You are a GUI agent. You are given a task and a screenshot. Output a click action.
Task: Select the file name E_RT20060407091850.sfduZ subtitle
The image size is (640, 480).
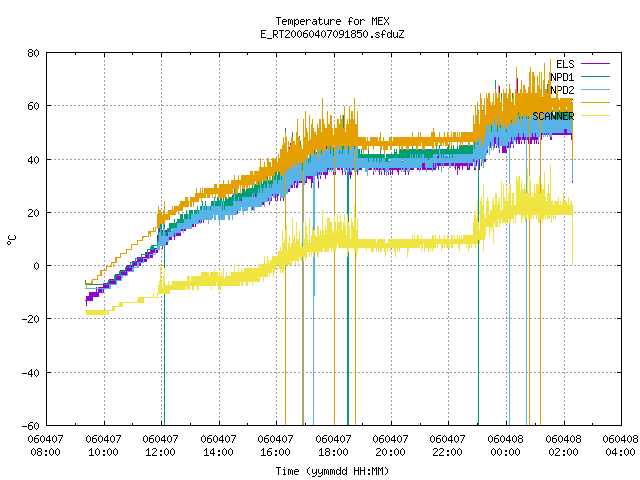pyautogui.click(x=332, y=34)
